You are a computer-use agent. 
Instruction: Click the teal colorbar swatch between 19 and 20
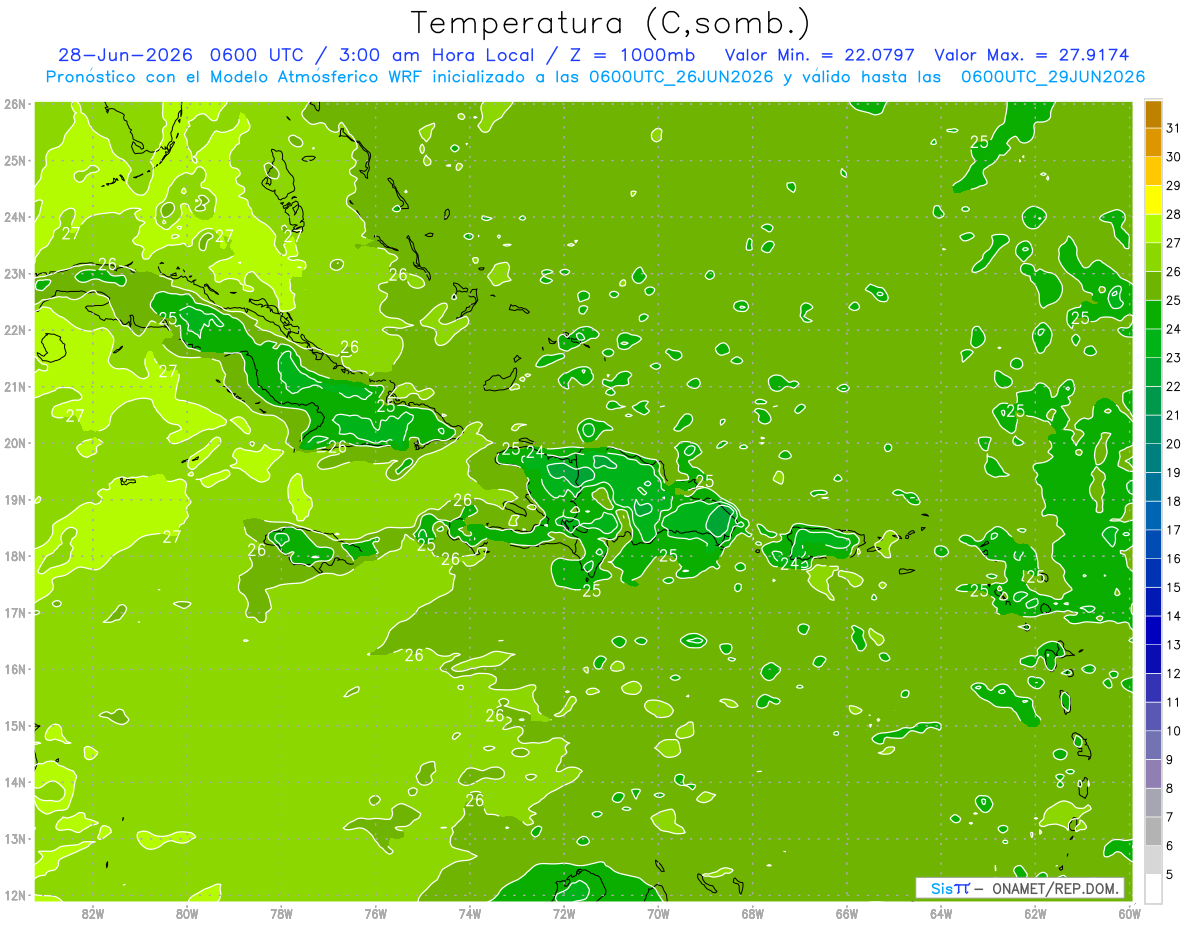(1153, 459)
